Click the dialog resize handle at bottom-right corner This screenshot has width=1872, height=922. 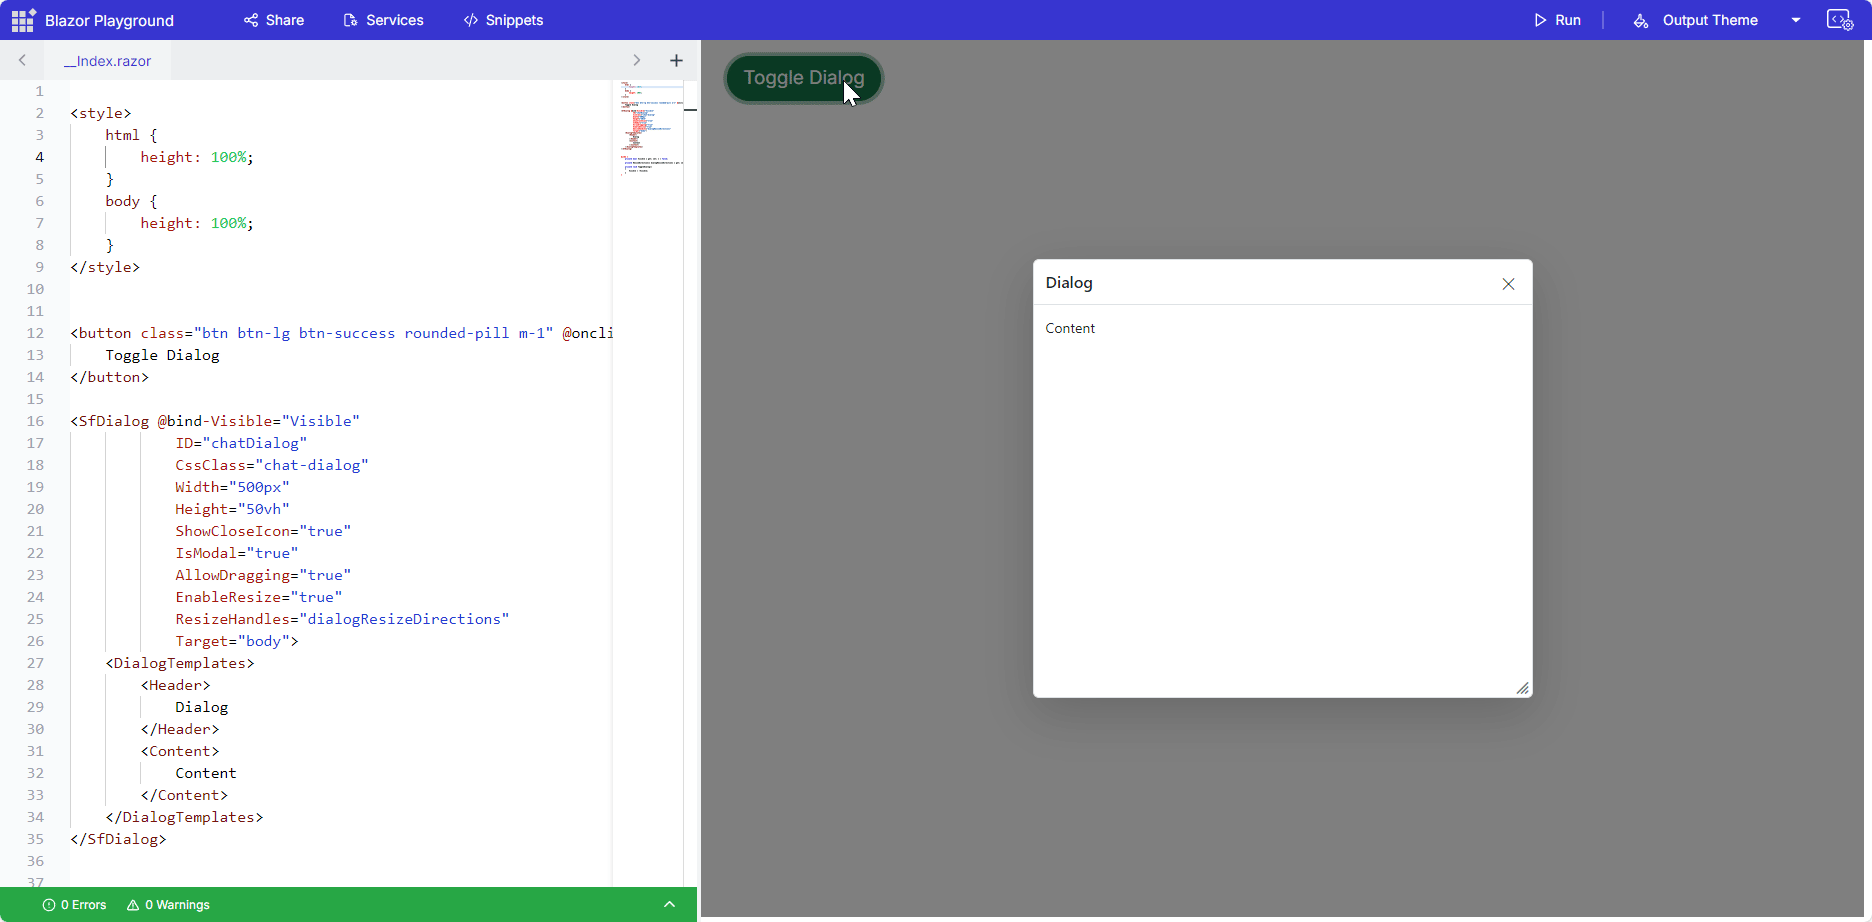tap(1522, 688)
